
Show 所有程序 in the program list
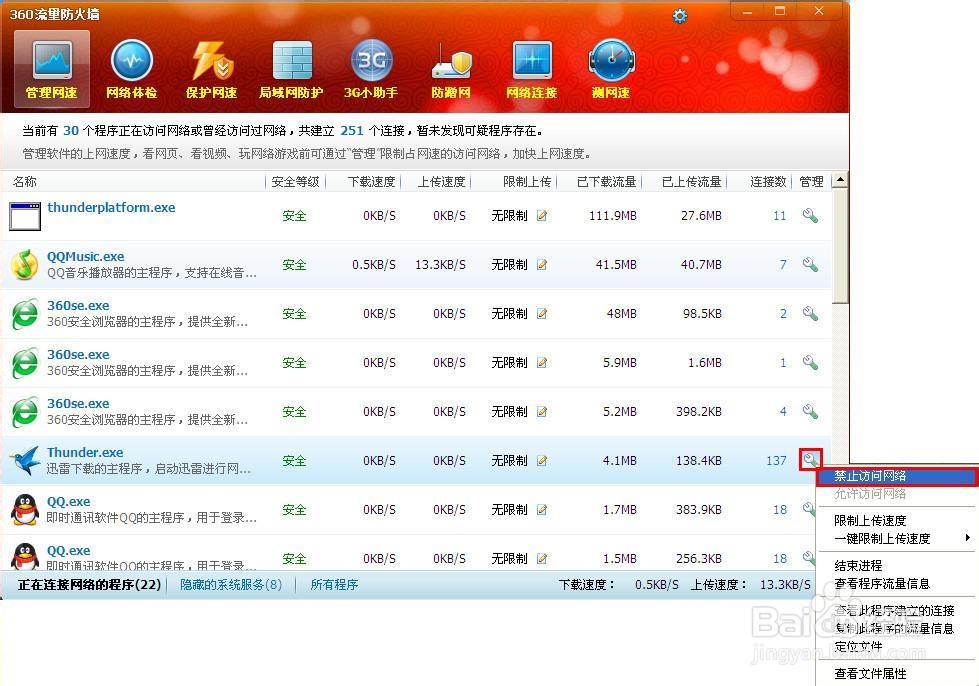point(334,584)
